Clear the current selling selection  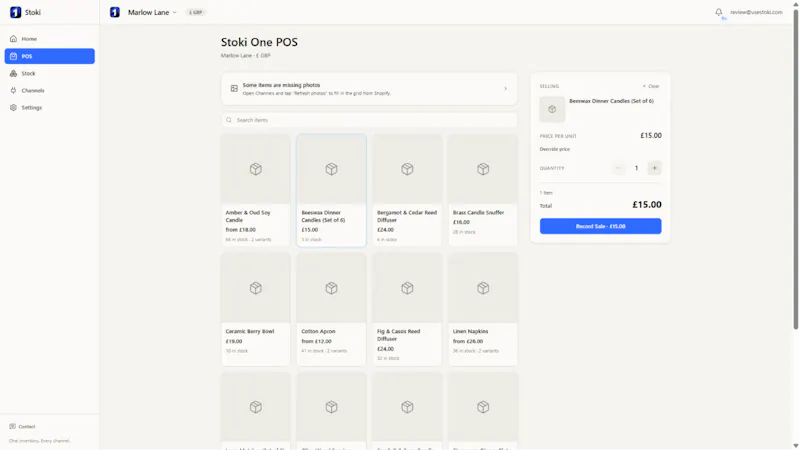point(651,86)
